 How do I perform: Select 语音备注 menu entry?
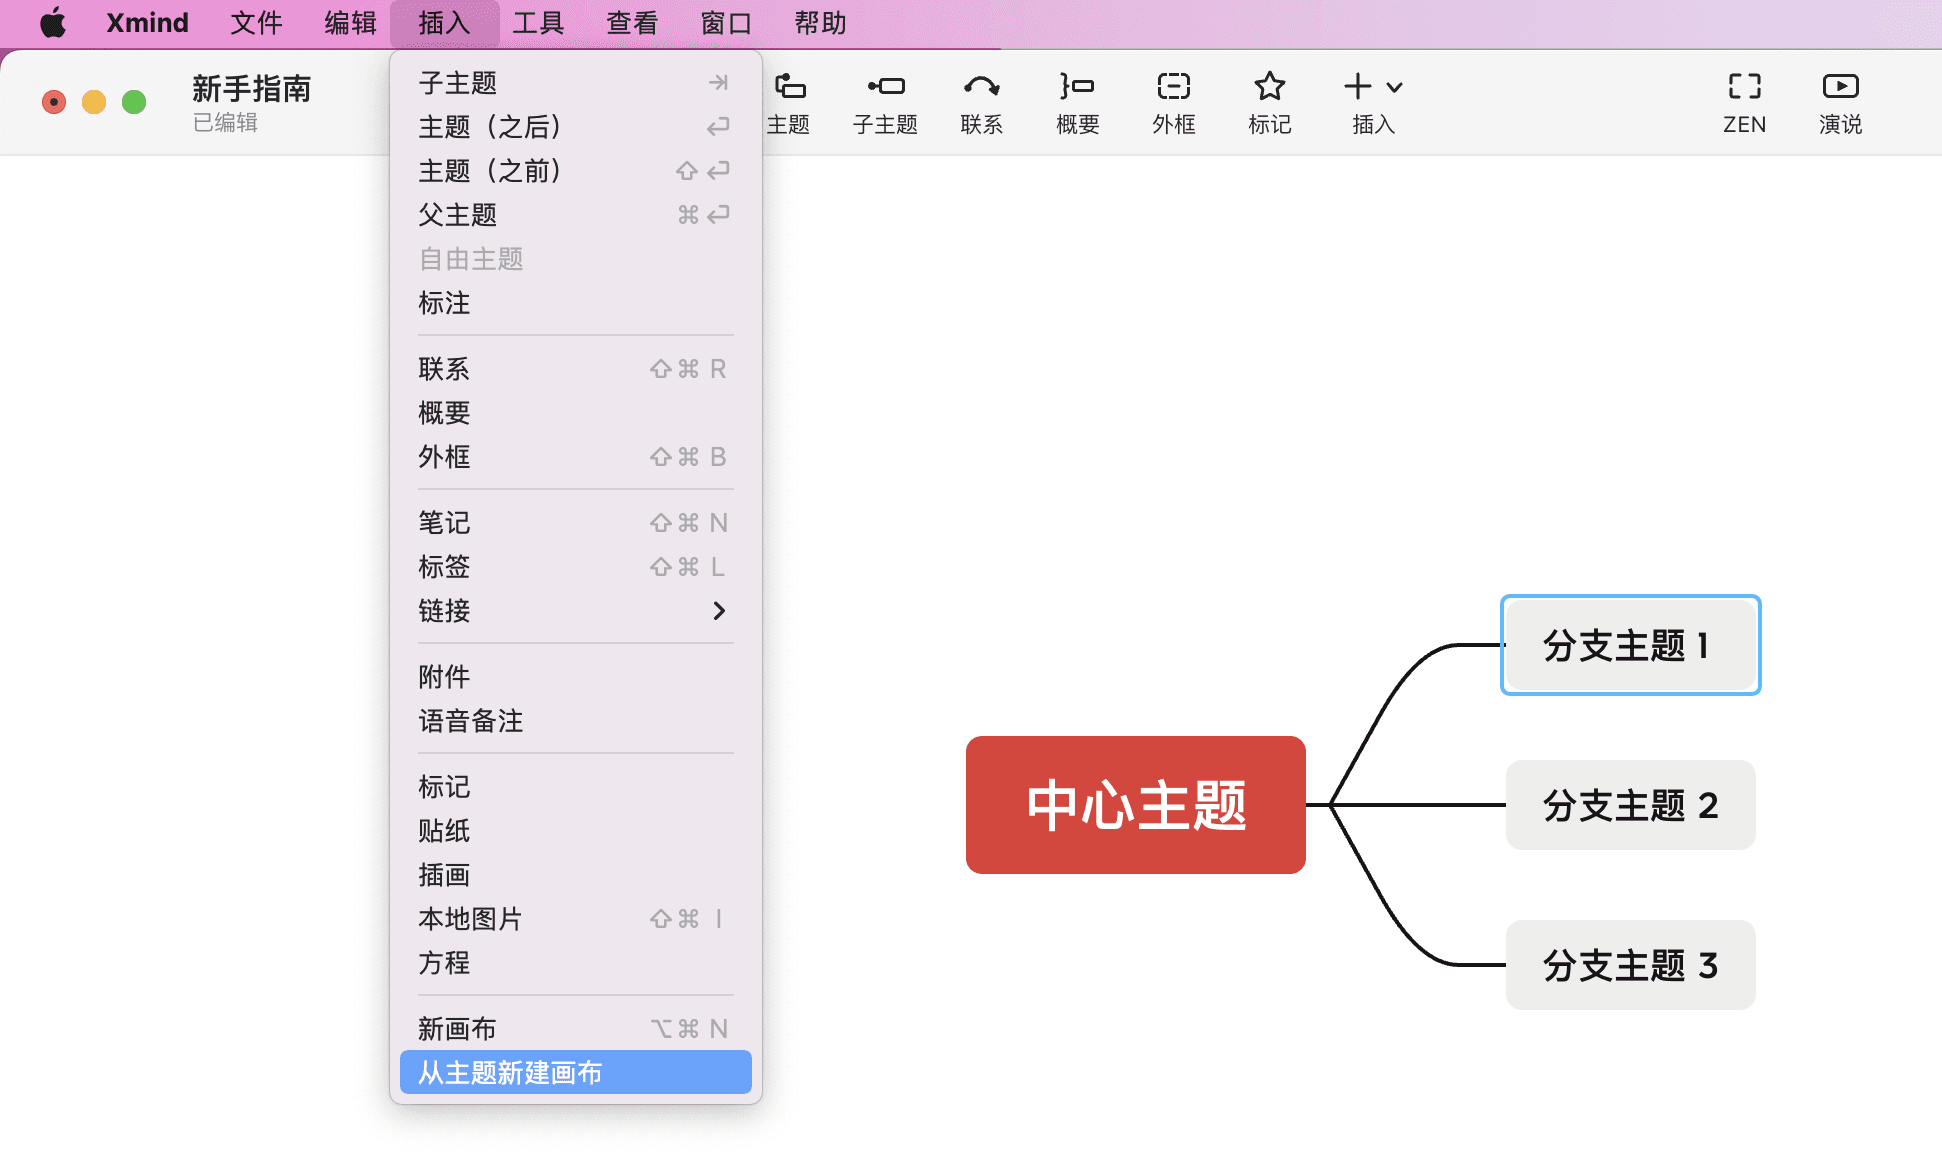click(x=470, y=721)
